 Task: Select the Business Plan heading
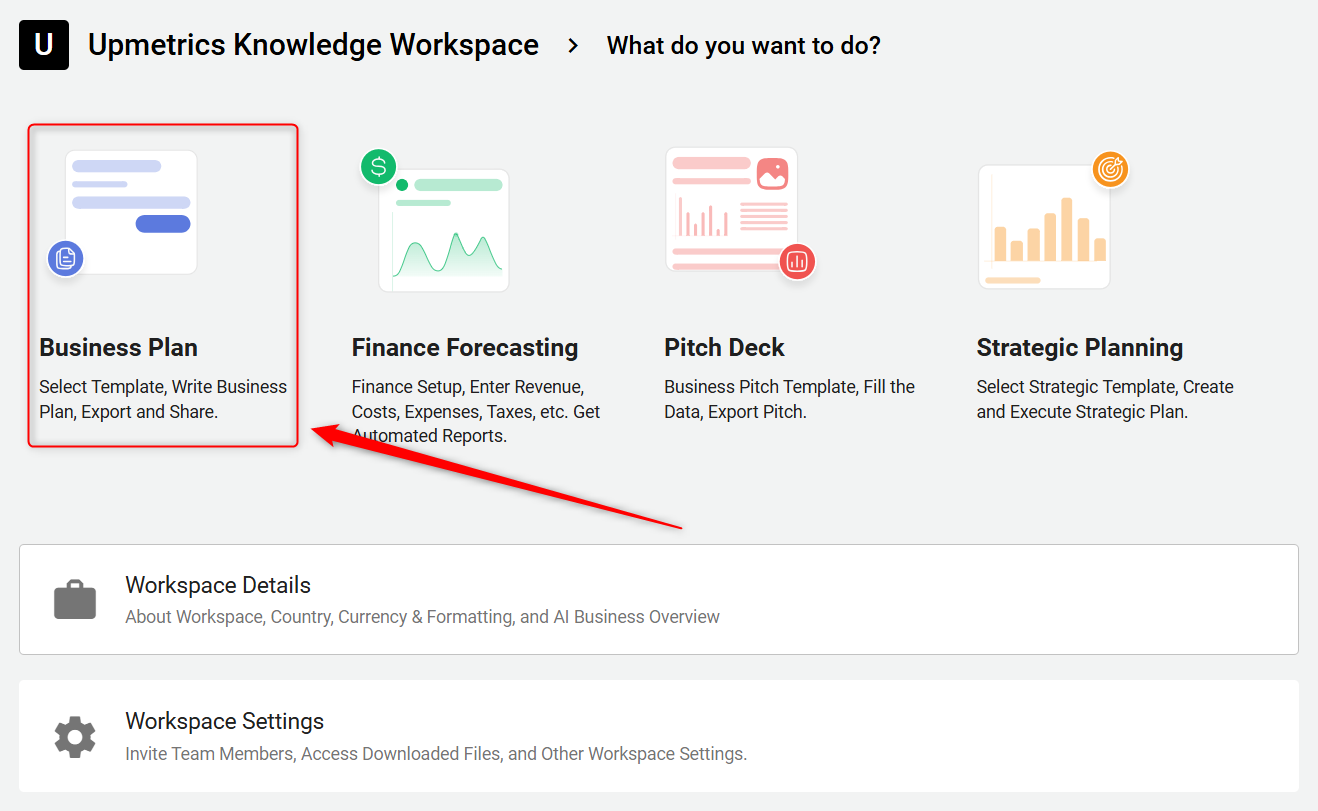(118, 347)
